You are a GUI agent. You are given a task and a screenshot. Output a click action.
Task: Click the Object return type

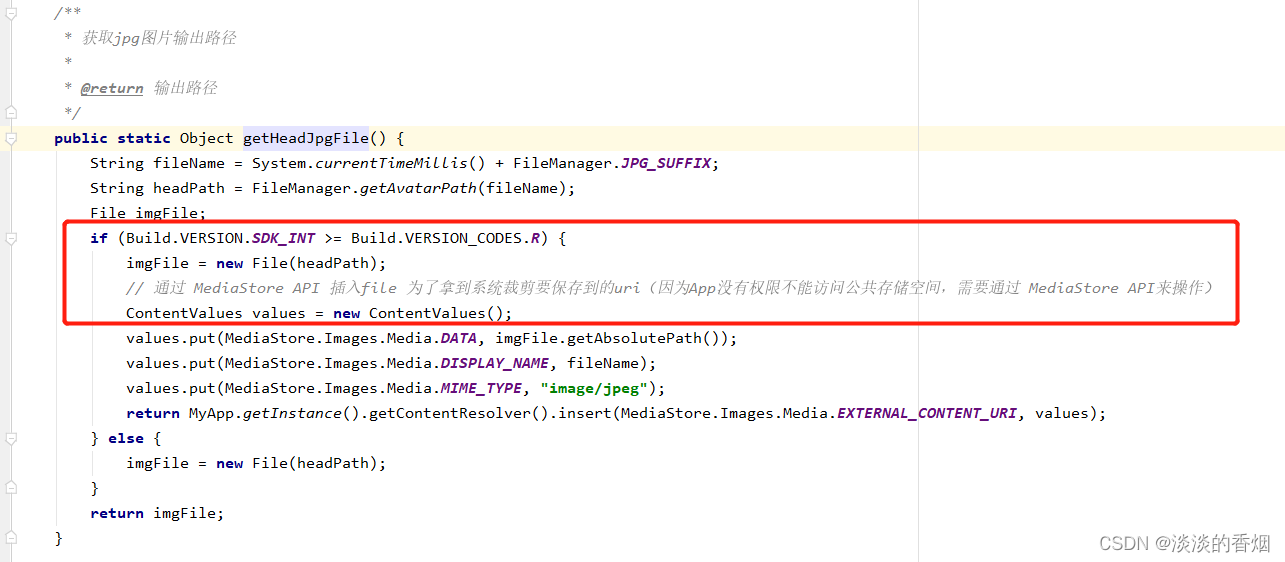pyautogui.click(x=206, y=138)
